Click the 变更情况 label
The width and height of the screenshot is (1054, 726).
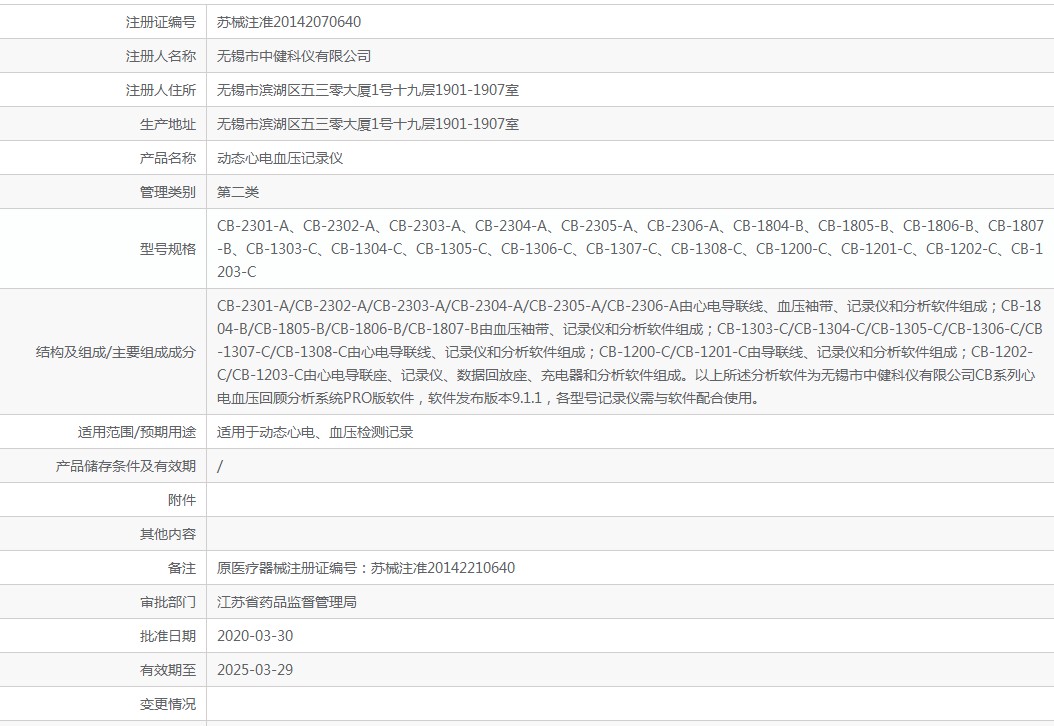pyautogui.click(x=168, y=704)
